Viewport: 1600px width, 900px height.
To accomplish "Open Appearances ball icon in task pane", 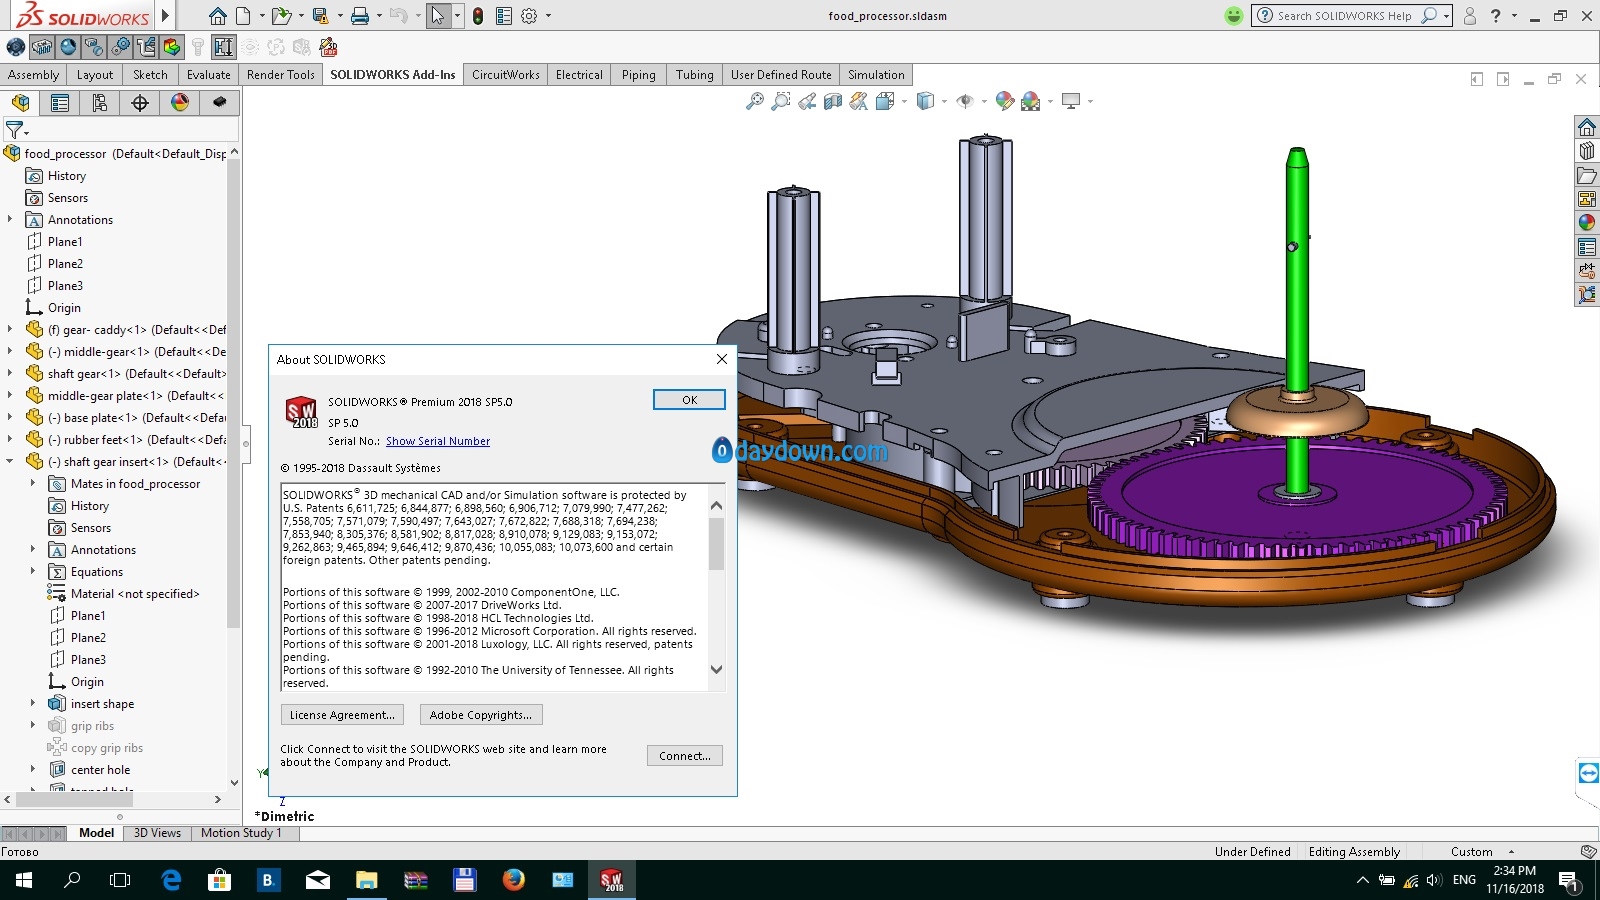I will [x=1587, y=223].
